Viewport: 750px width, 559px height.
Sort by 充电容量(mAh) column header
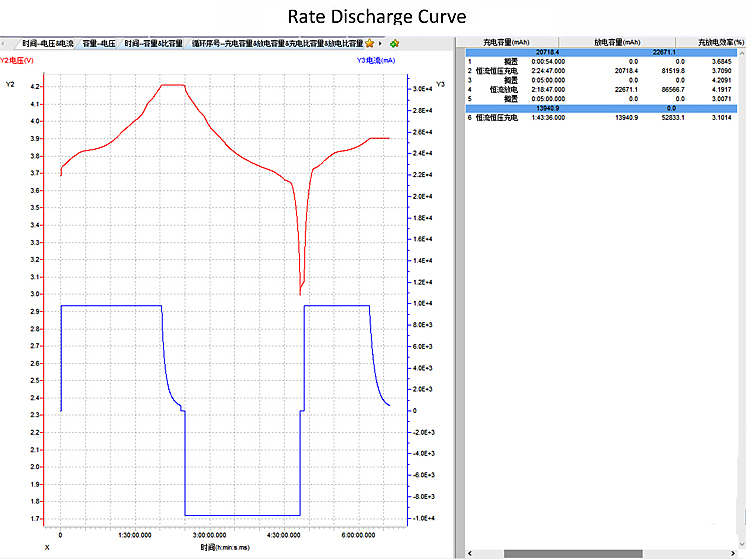pos(506,42)
